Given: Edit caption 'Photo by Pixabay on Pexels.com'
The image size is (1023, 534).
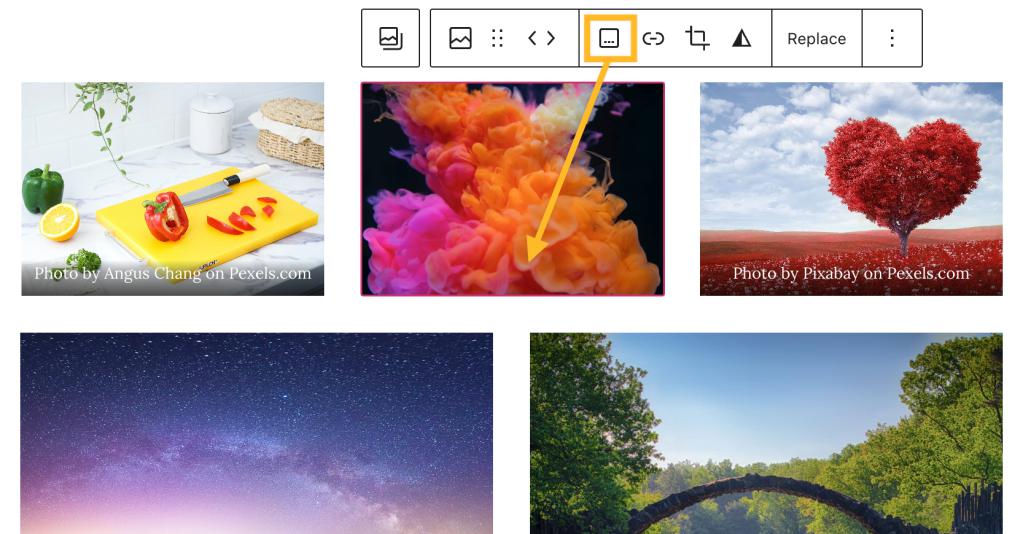Looking at the screenshot, I should coord(851,273).
